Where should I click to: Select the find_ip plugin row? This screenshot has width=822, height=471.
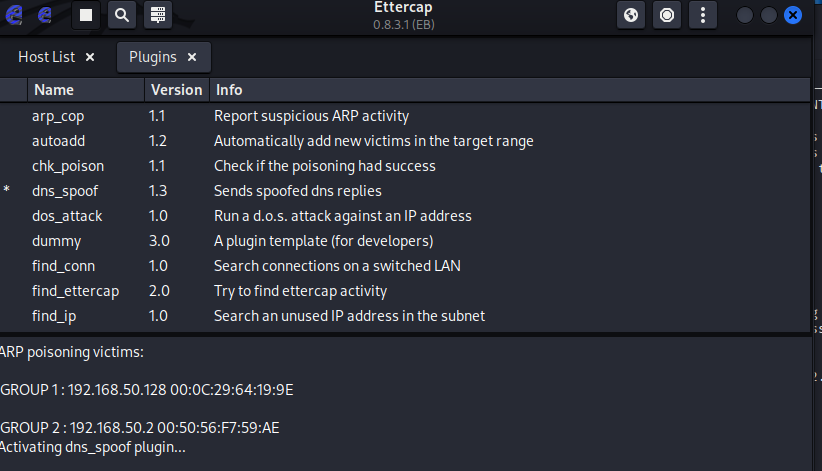coord(53,316)
